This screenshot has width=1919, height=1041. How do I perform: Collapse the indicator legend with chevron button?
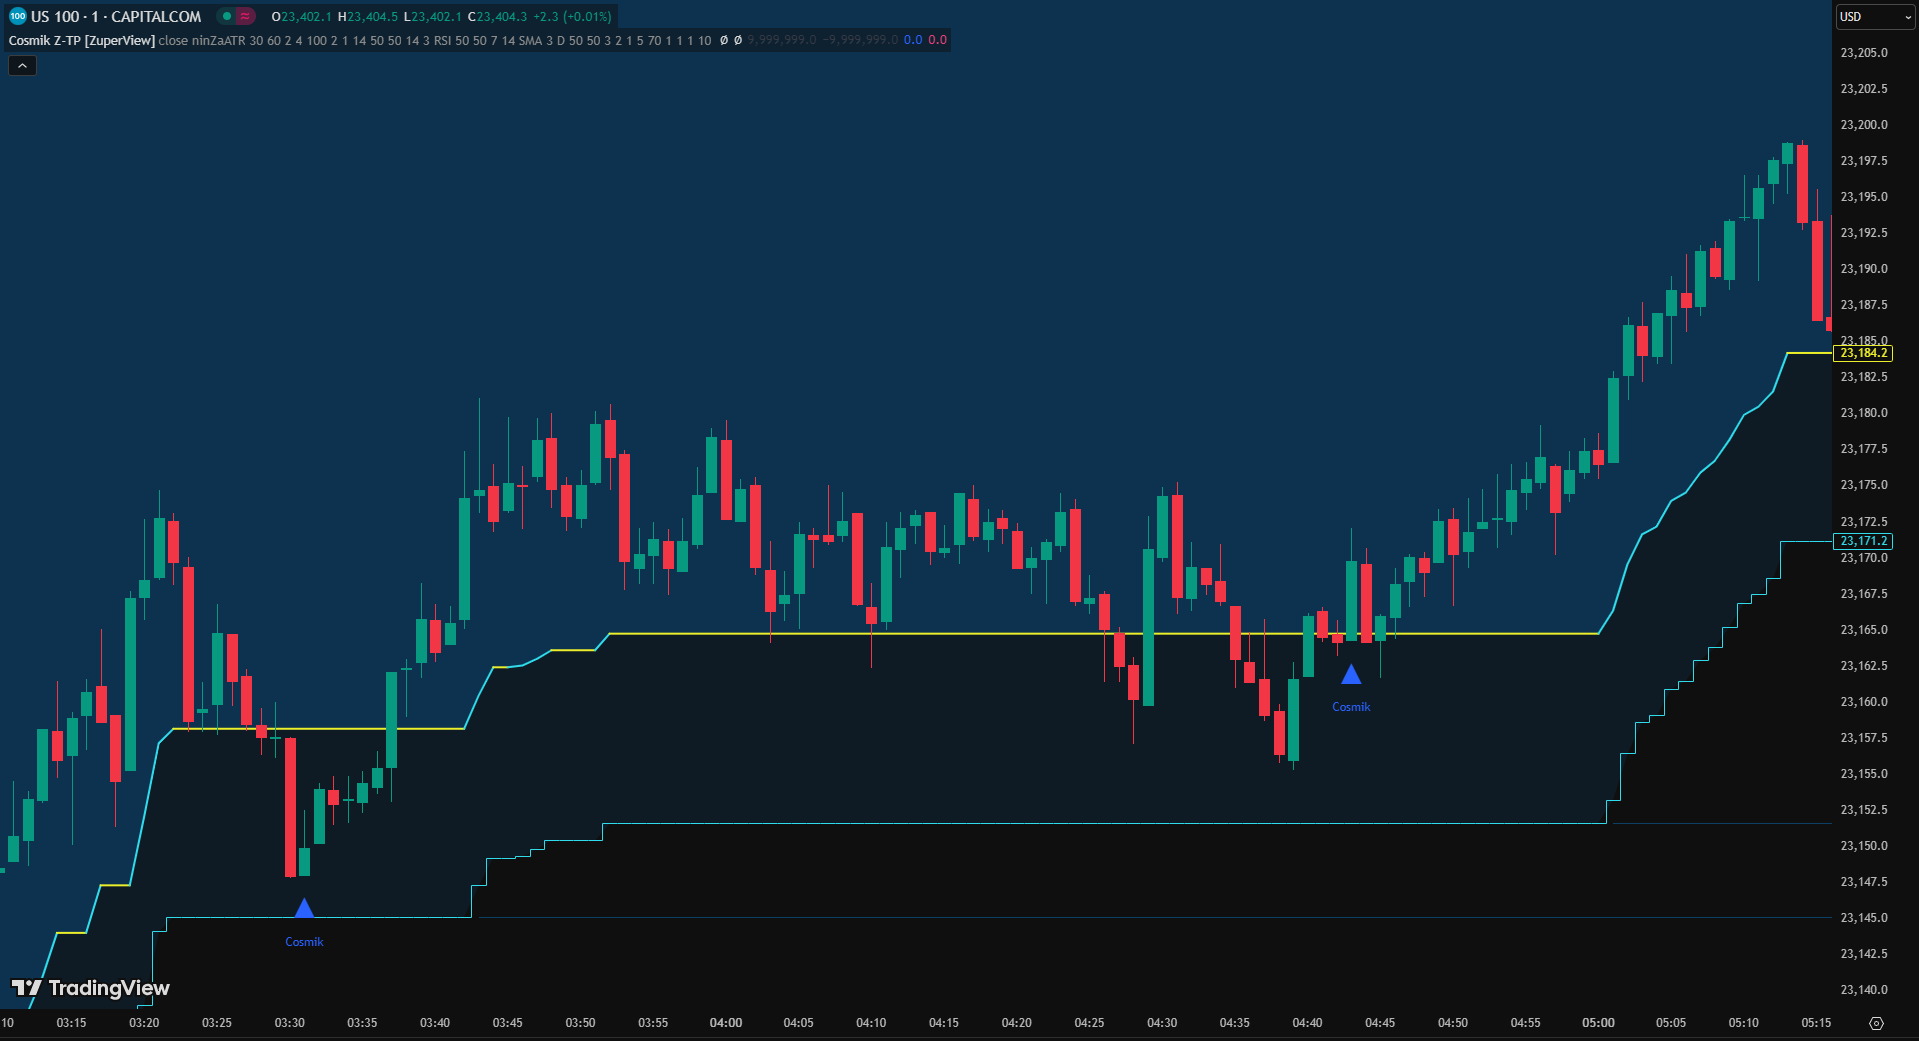[x=22, y=66]
